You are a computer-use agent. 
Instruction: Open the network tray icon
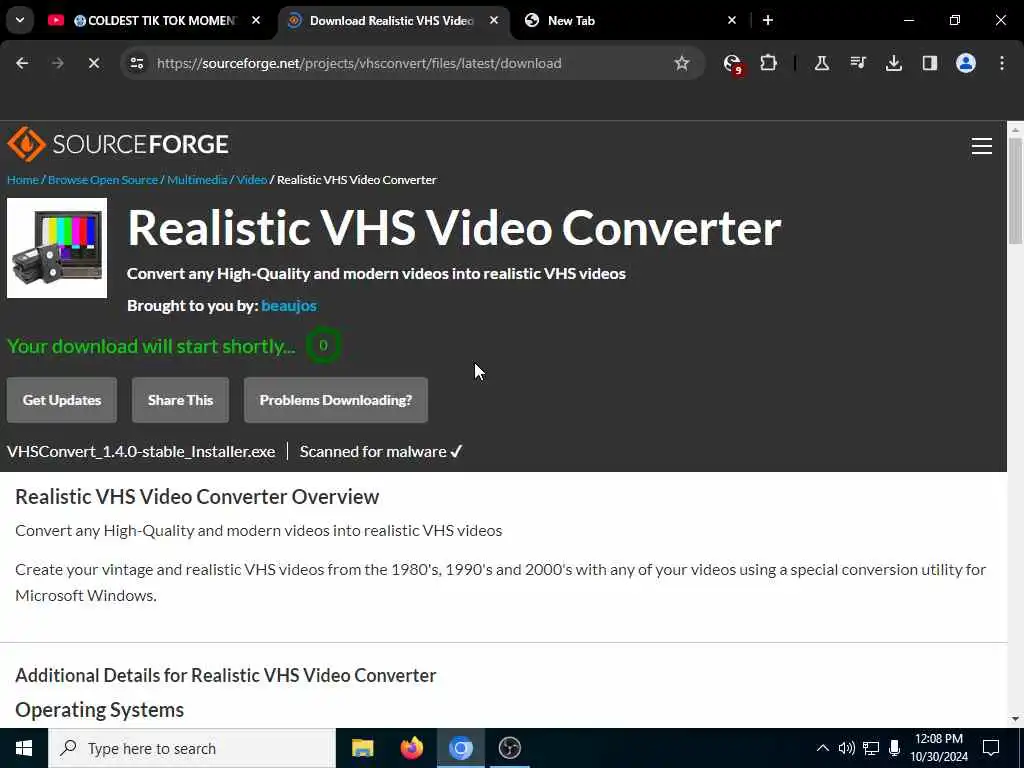(x=871, y=748)
